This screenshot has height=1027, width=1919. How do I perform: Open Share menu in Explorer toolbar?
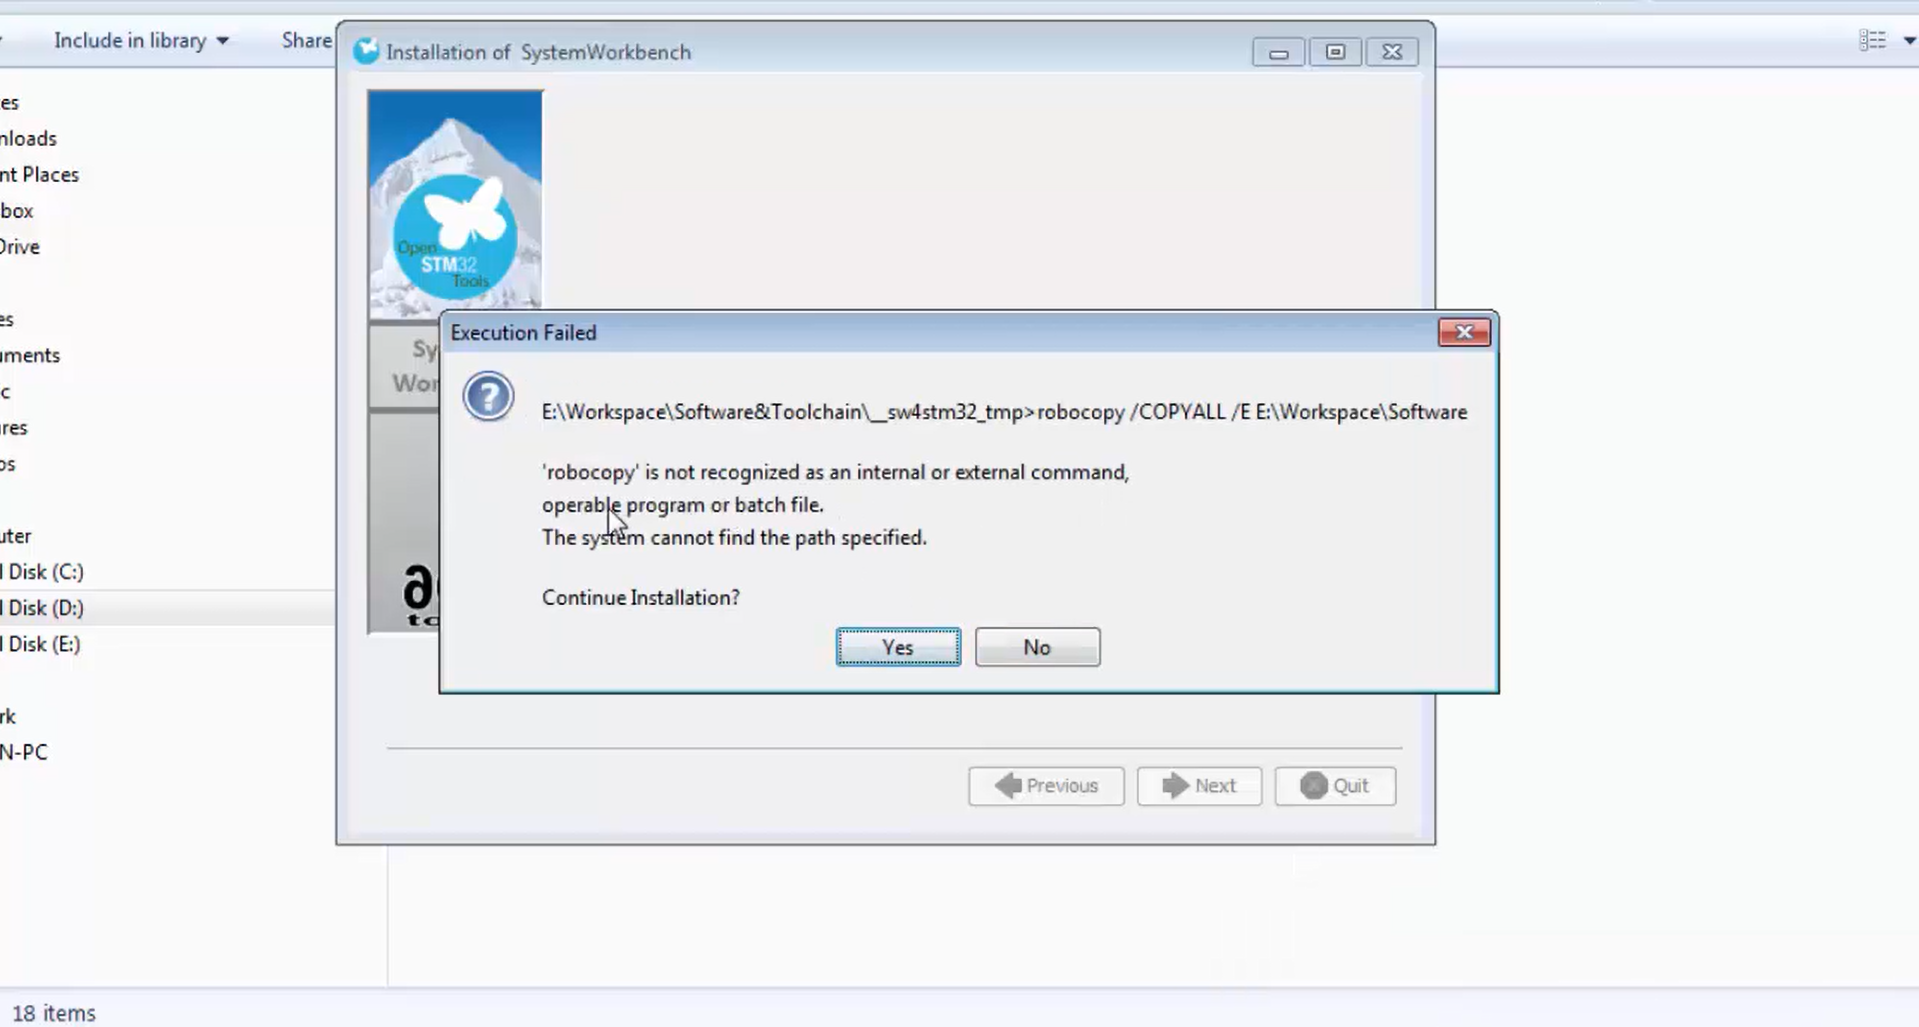306,40
